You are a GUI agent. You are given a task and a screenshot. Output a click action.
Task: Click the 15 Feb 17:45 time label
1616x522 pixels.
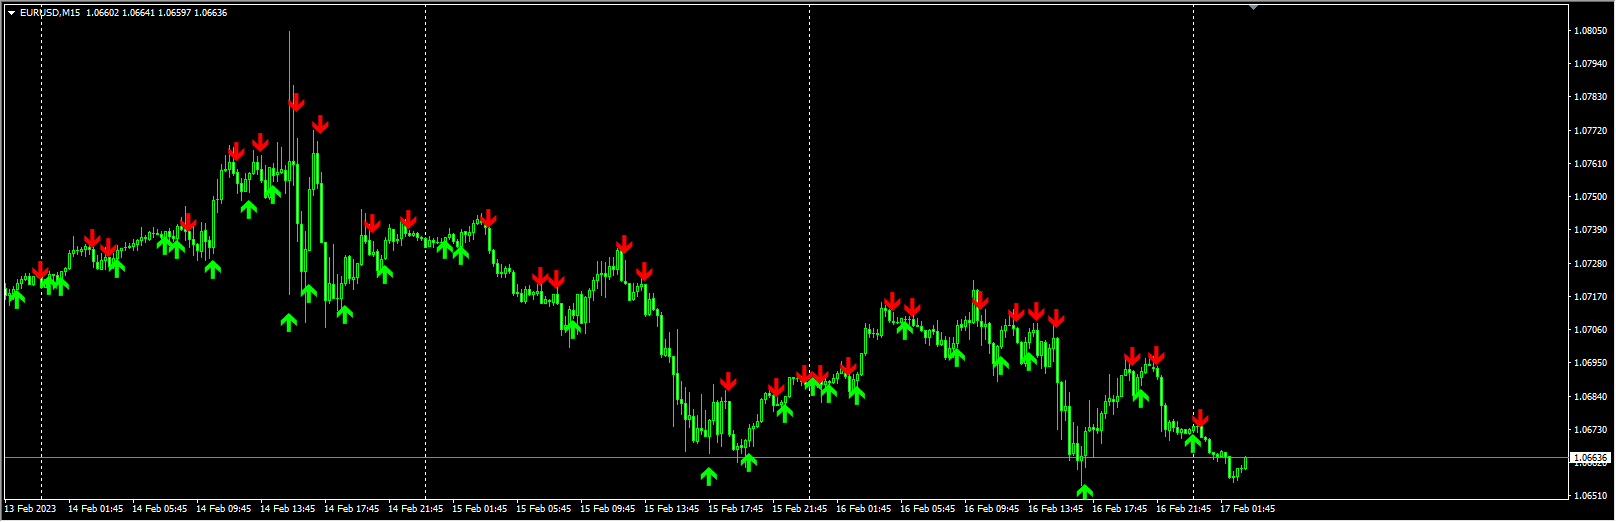(x=736, y=509)
